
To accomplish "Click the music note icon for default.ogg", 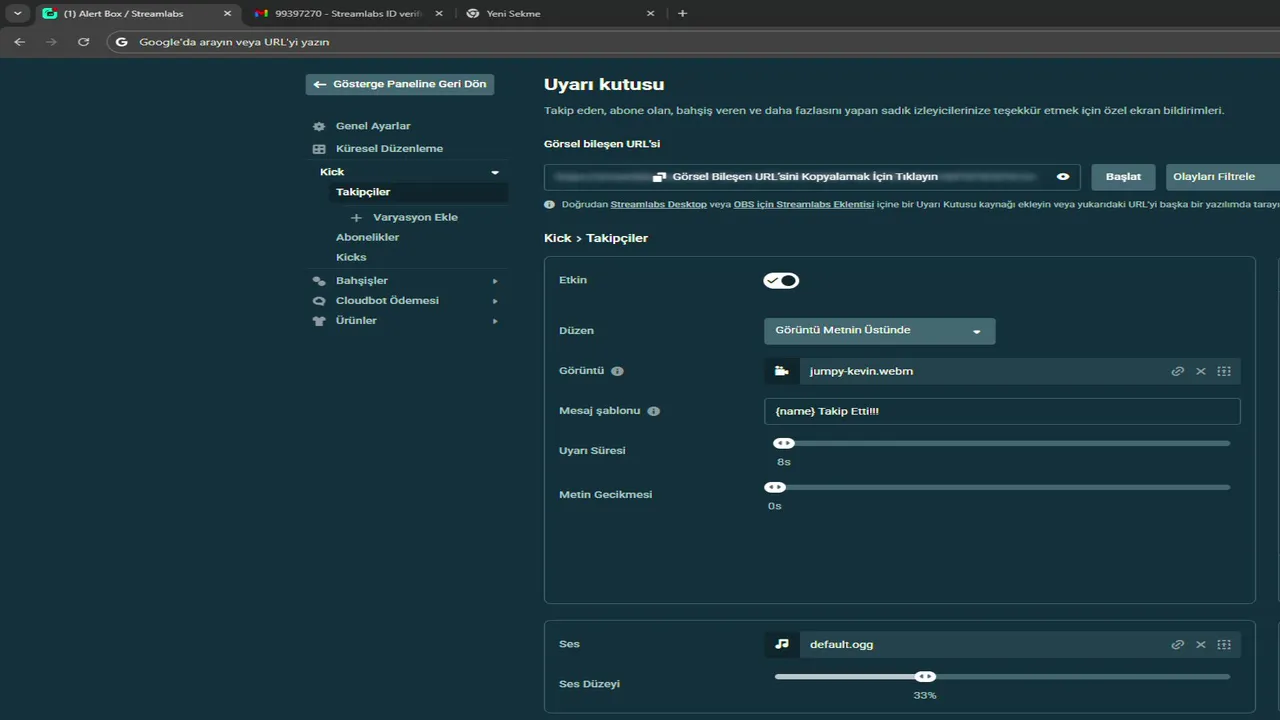I will click(x=781, y=644).
